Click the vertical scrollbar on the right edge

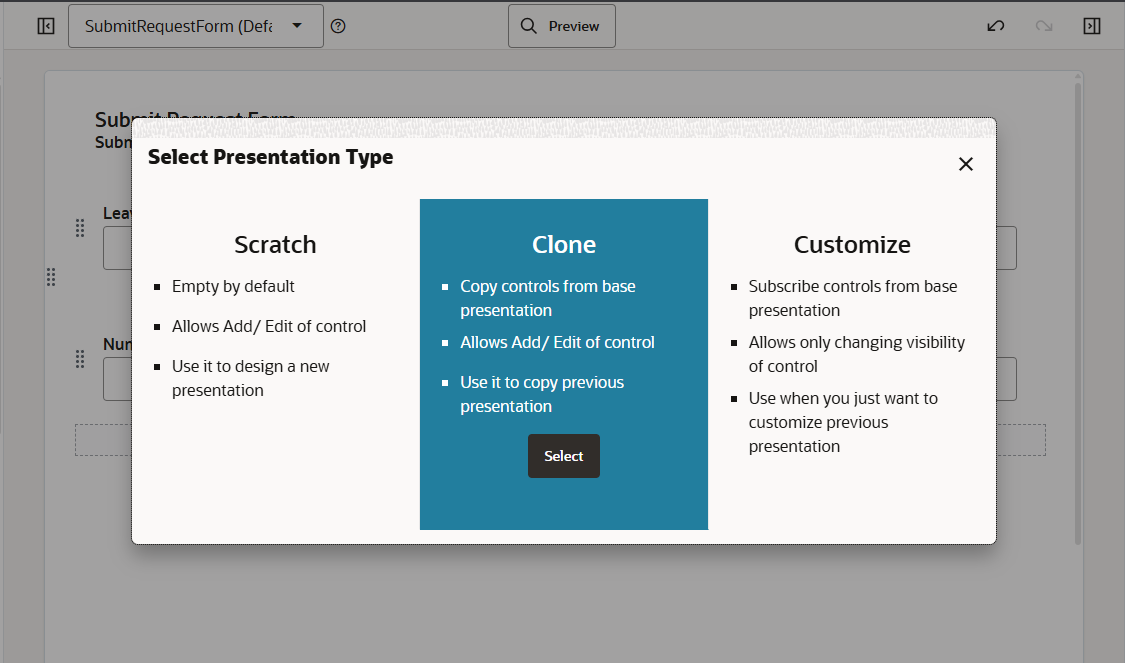[1077, 300]
